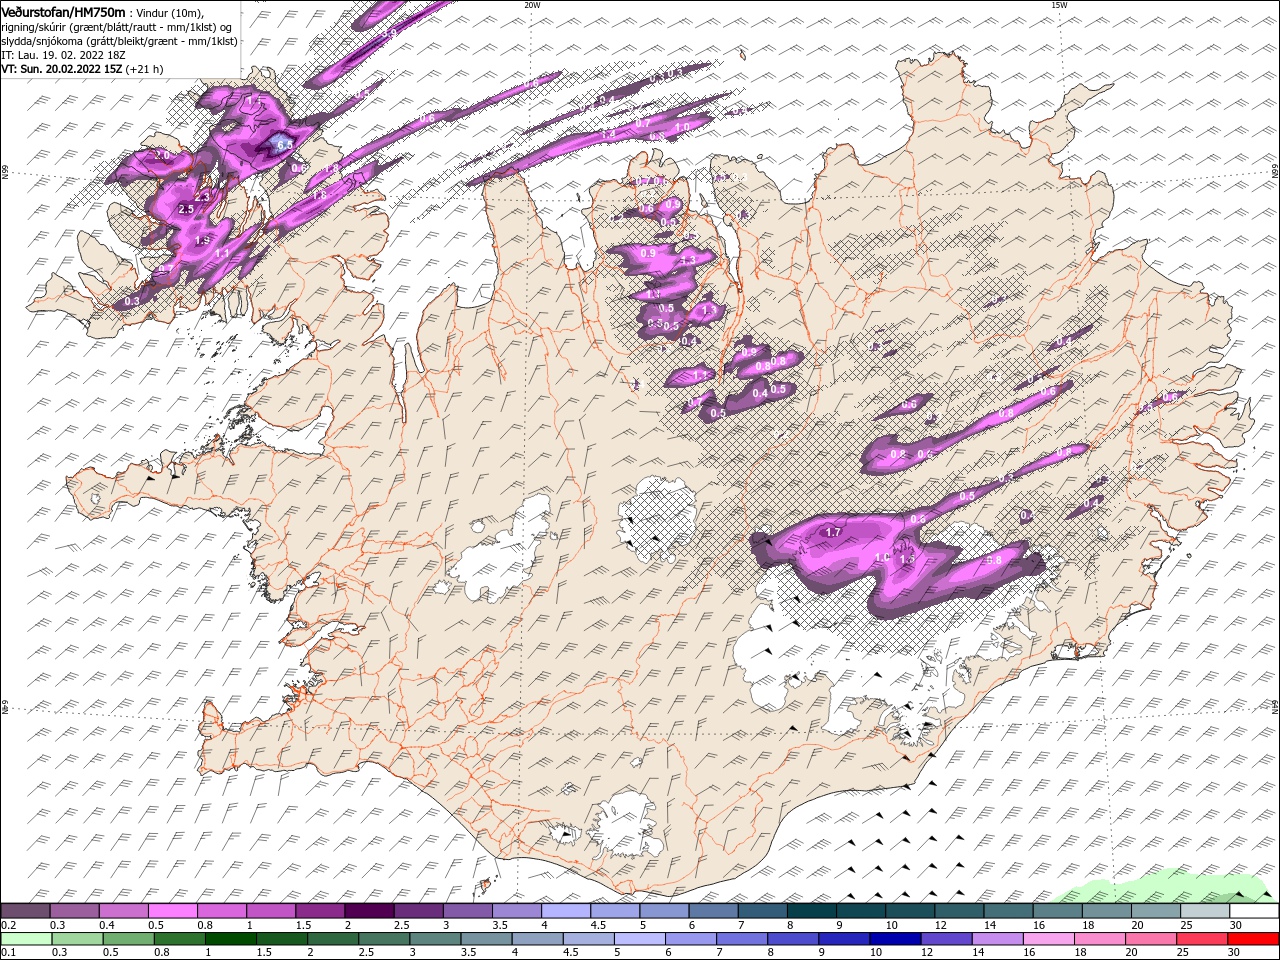Pick the 0.1 pale green swatch in green scale
The image size is (1280, 960).
[x=25, y=939]
